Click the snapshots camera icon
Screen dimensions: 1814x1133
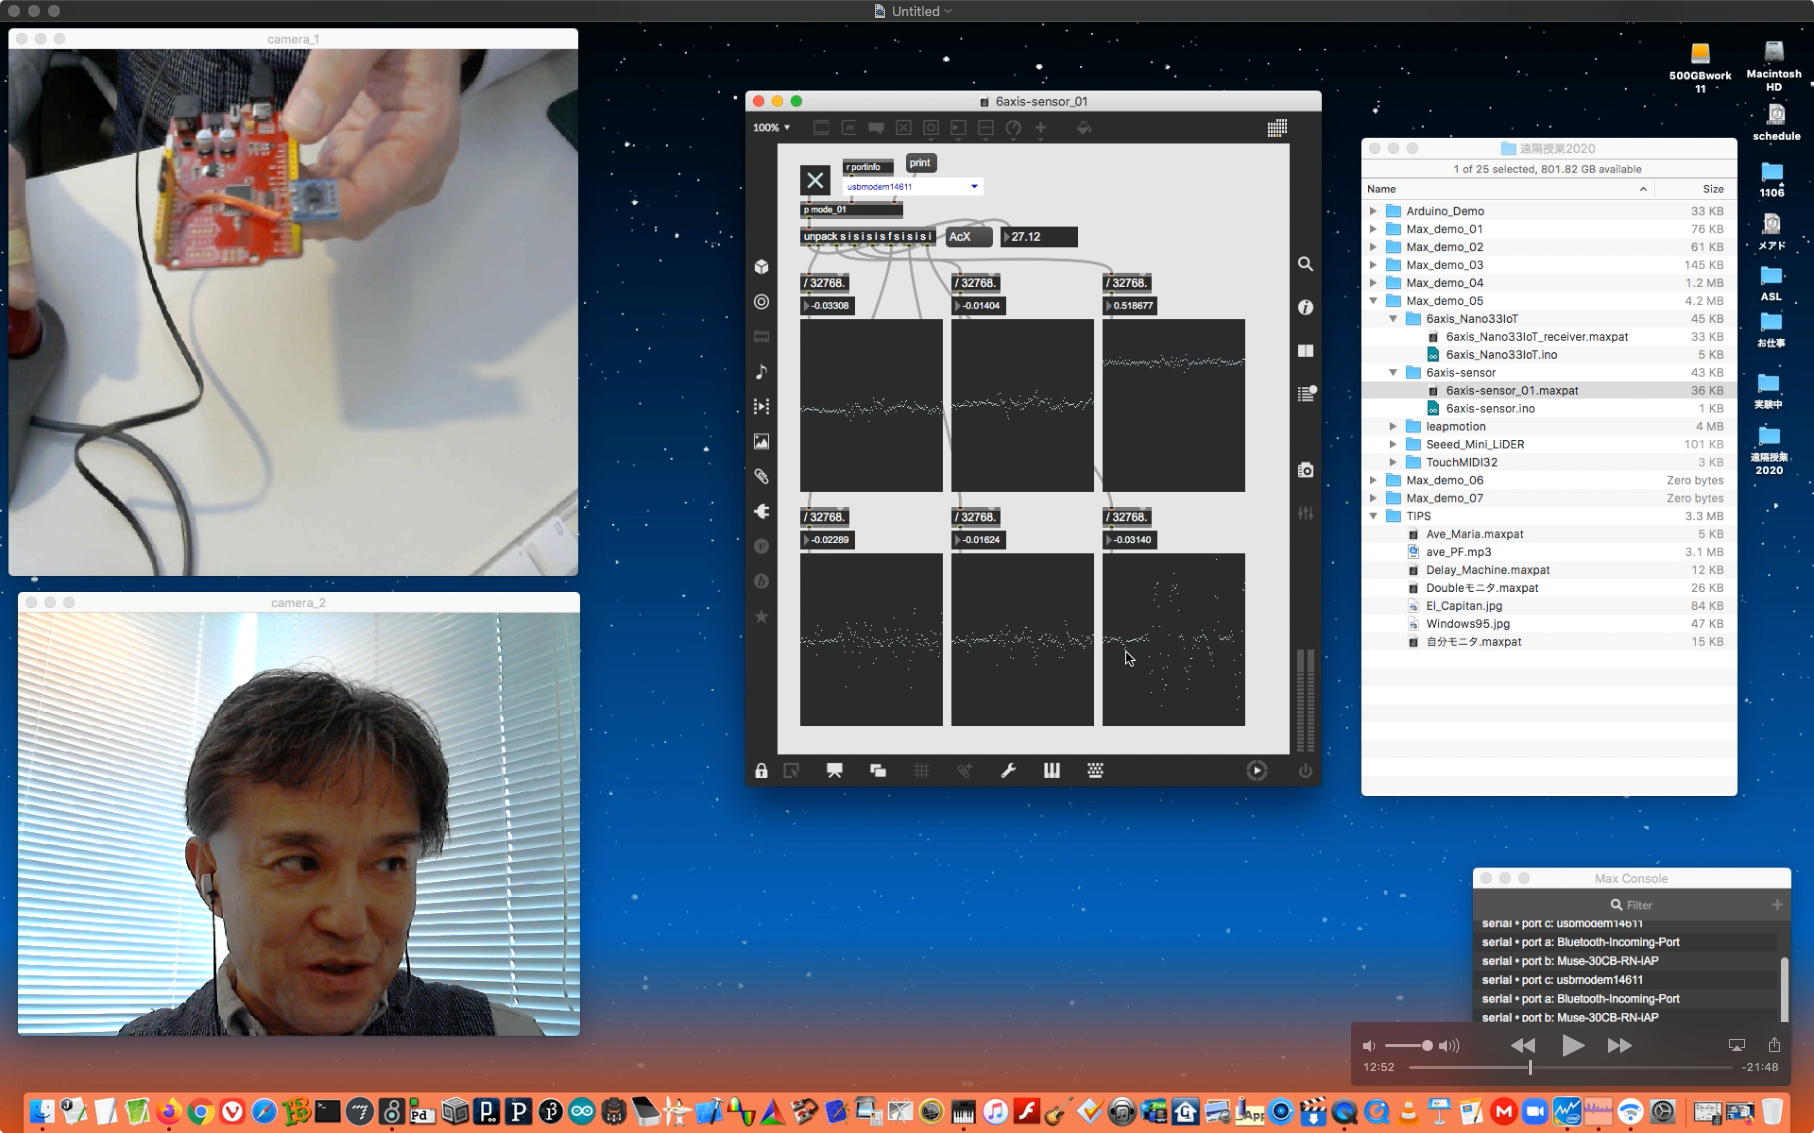[1305, 470]
